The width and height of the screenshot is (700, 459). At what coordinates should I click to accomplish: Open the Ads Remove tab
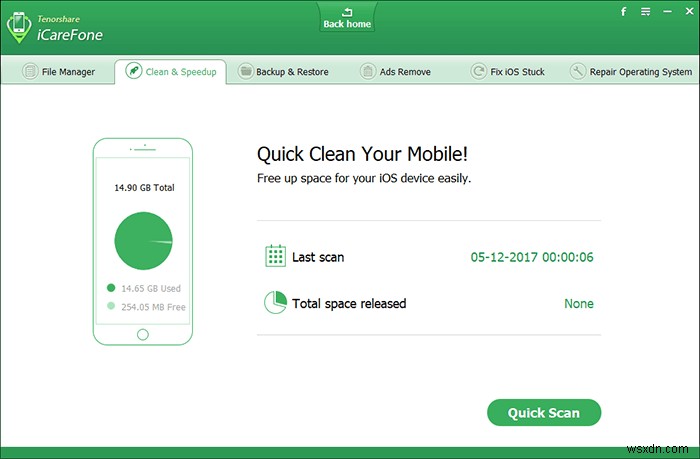point(396,71)
